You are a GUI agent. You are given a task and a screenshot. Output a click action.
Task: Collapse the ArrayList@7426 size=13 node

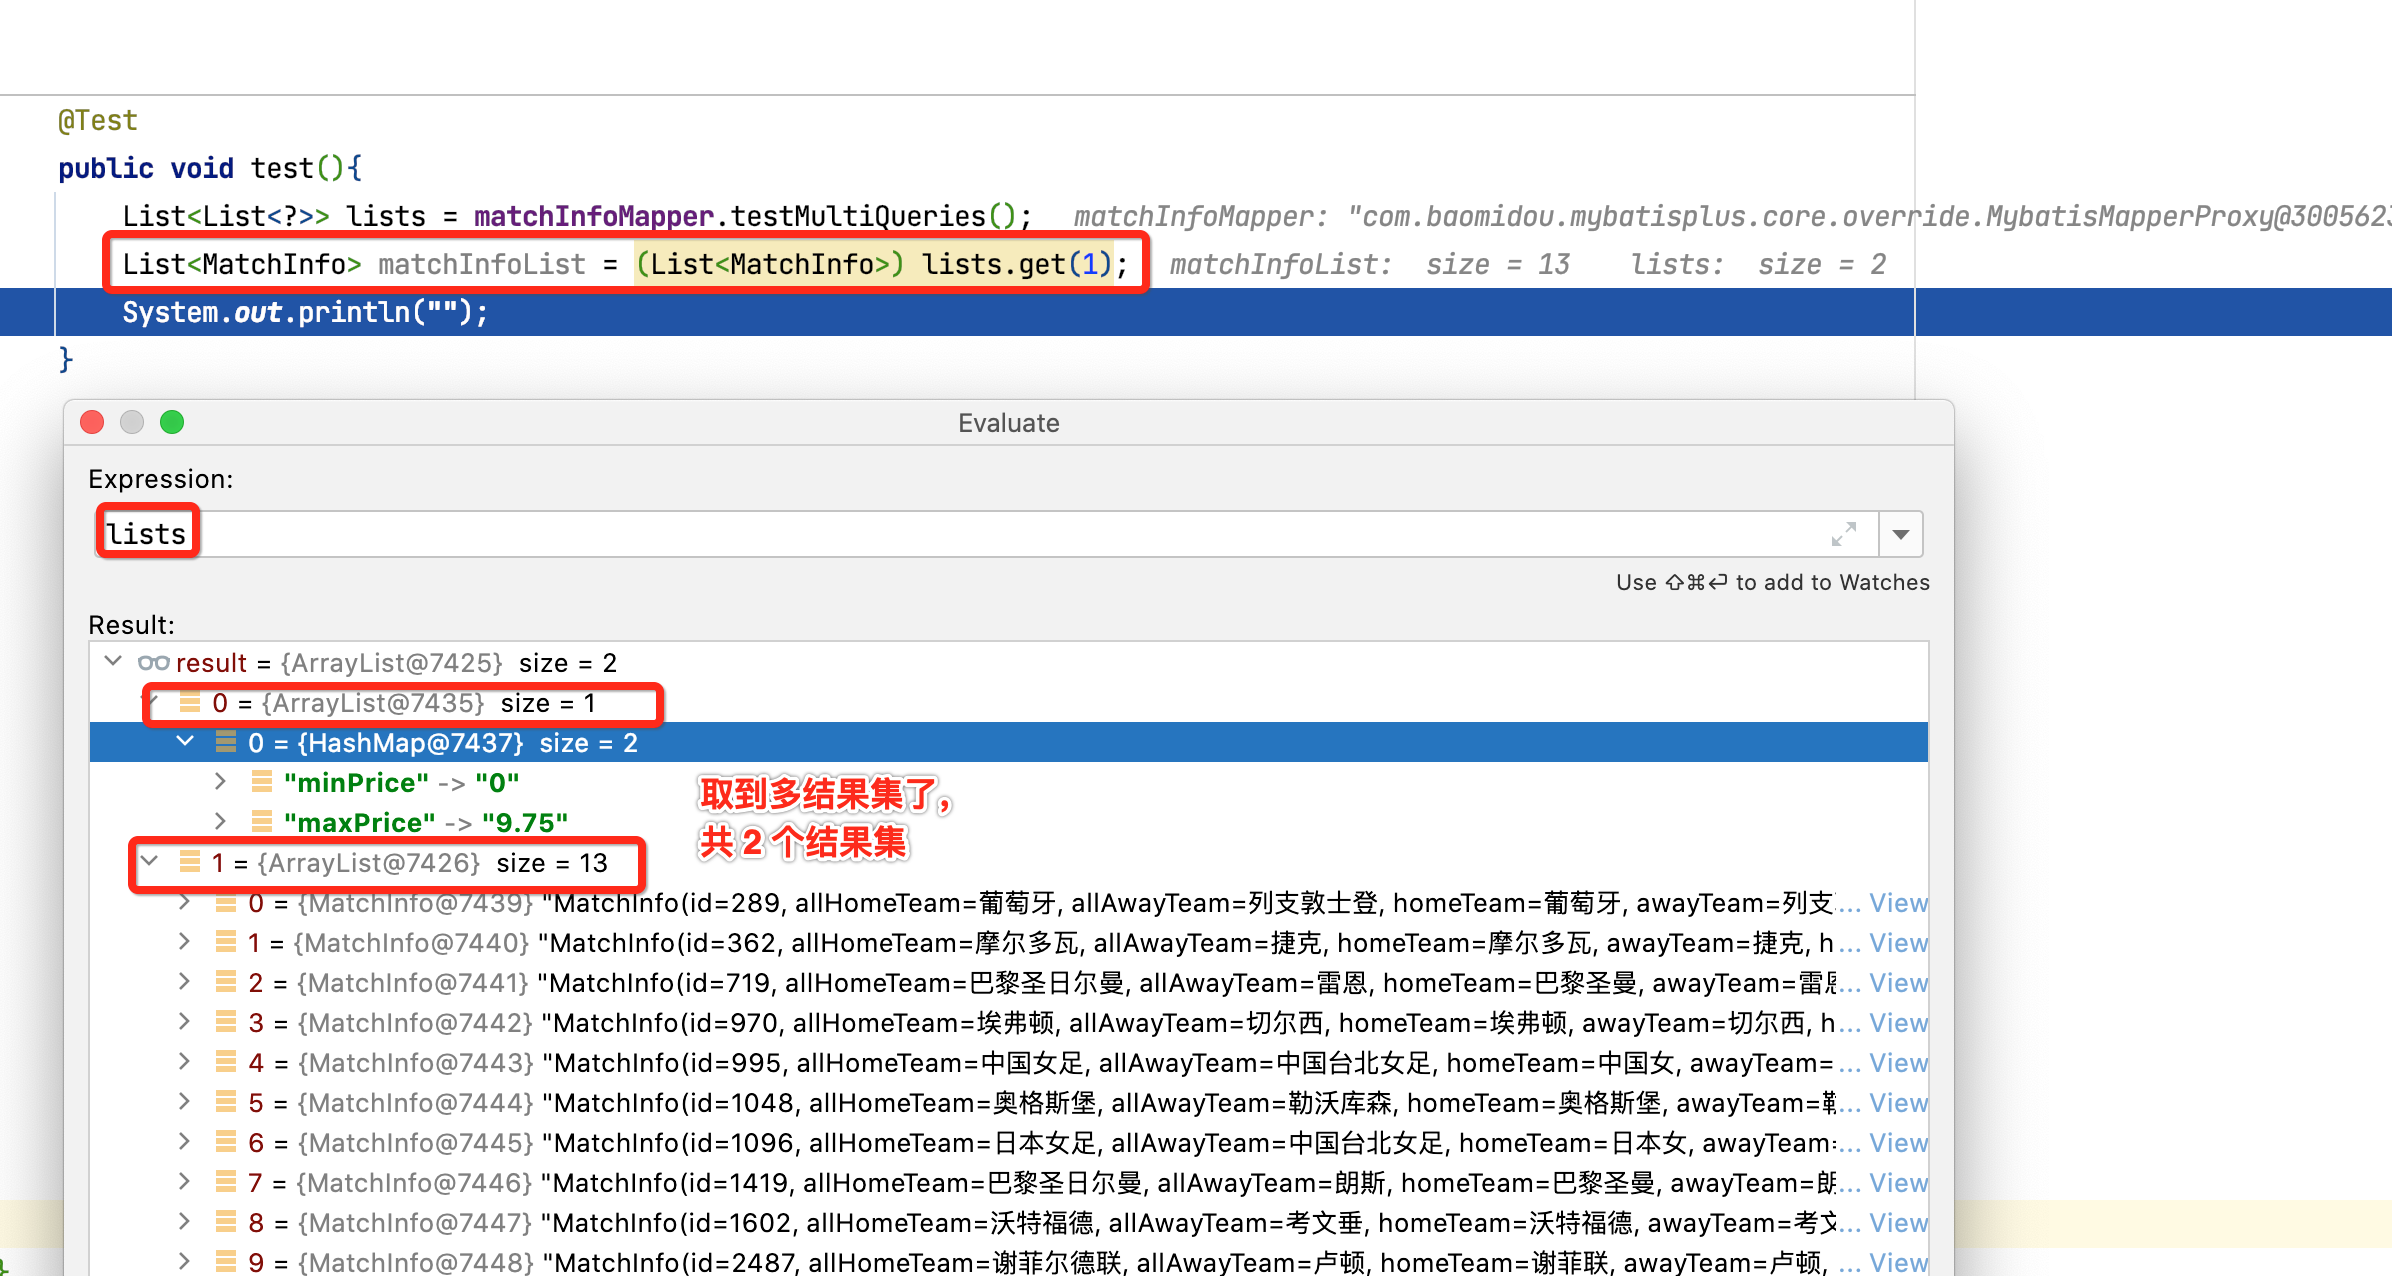(x=149, y=861)
